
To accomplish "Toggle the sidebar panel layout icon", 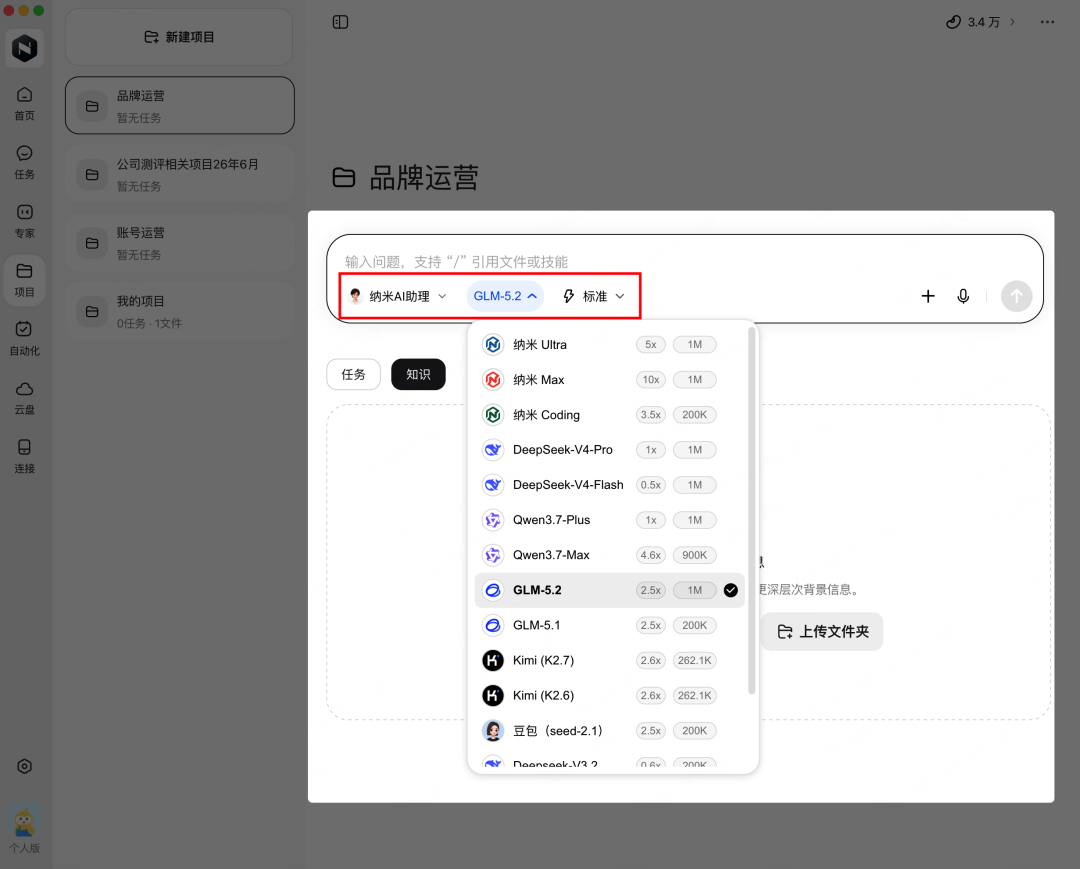I will [340, 22].
